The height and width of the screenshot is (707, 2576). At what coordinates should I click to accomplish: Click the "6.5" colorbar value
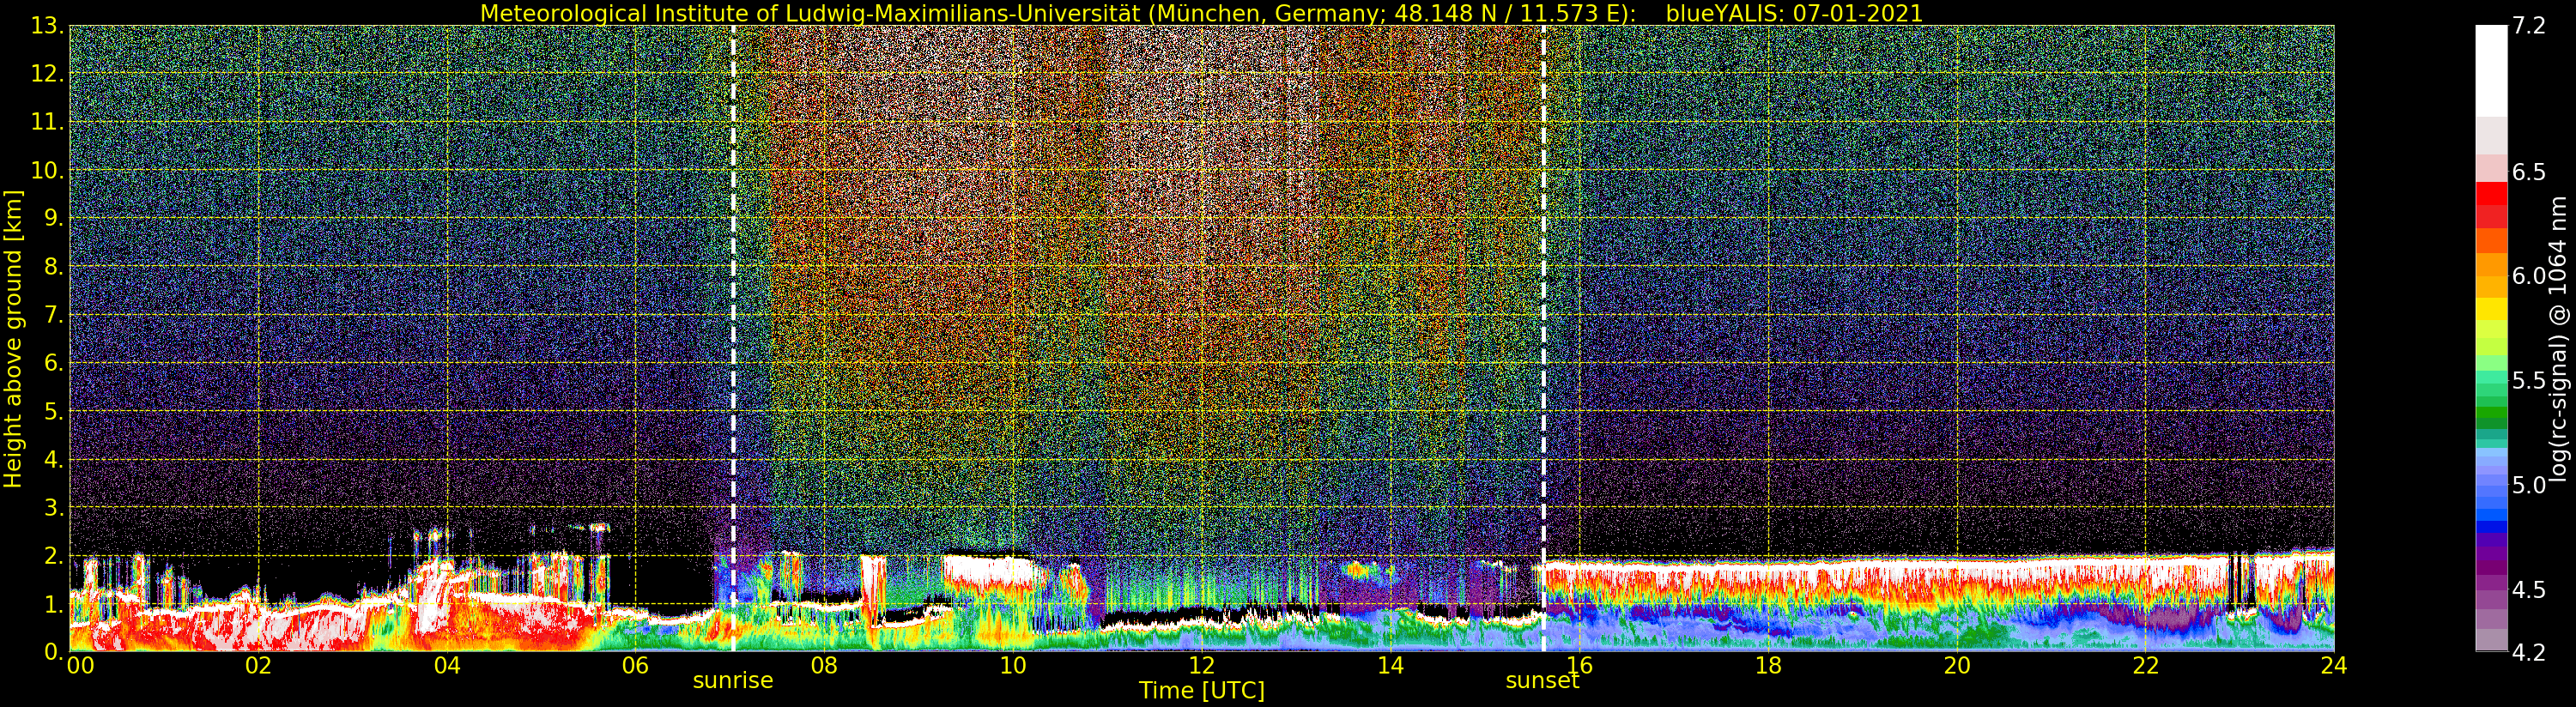coord(2528,172)
